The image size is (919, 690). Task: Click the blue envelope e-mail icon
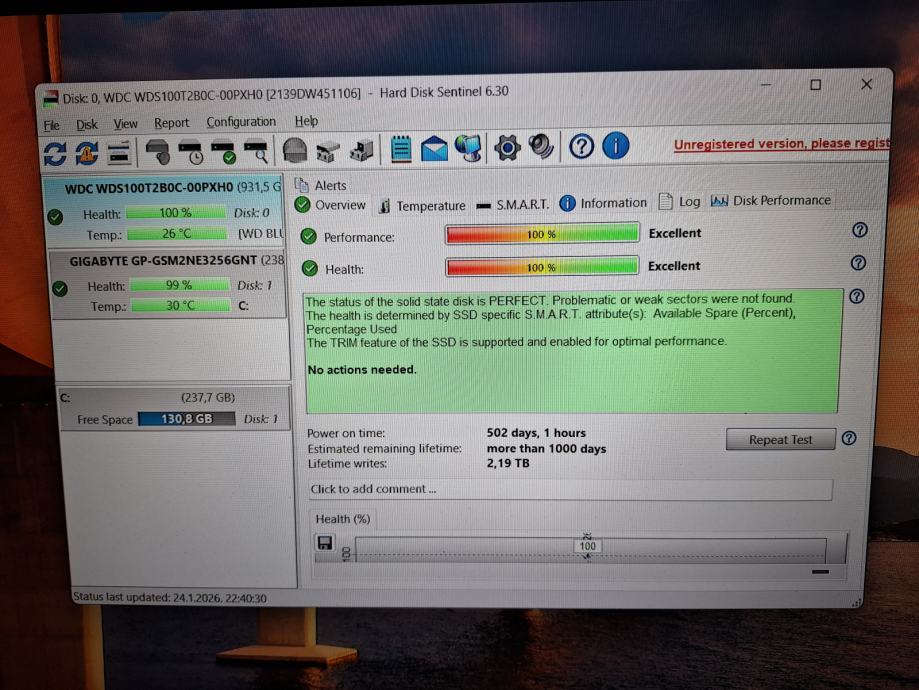tap(434, 148)
